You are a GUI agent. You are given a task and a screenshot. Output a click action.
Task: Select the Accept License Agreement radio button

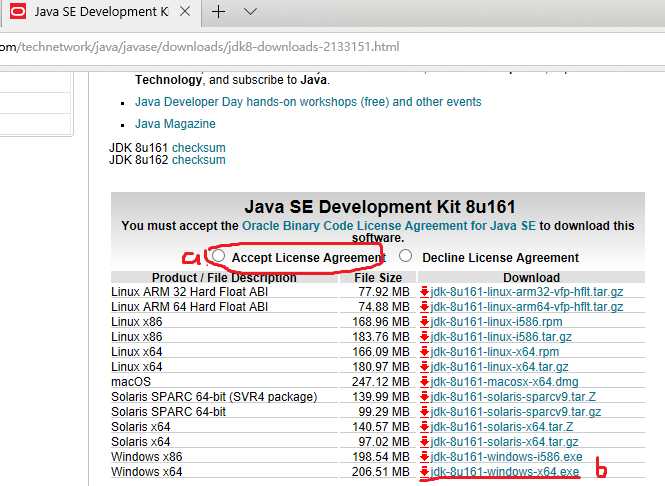click(x=218, y=256)
